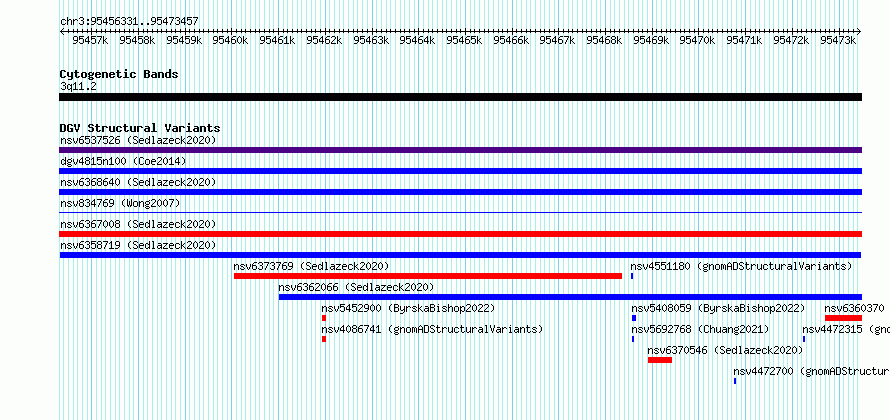
Task: Click the nsv834769 (Wong2007) label
Action: tap(120, 203)
